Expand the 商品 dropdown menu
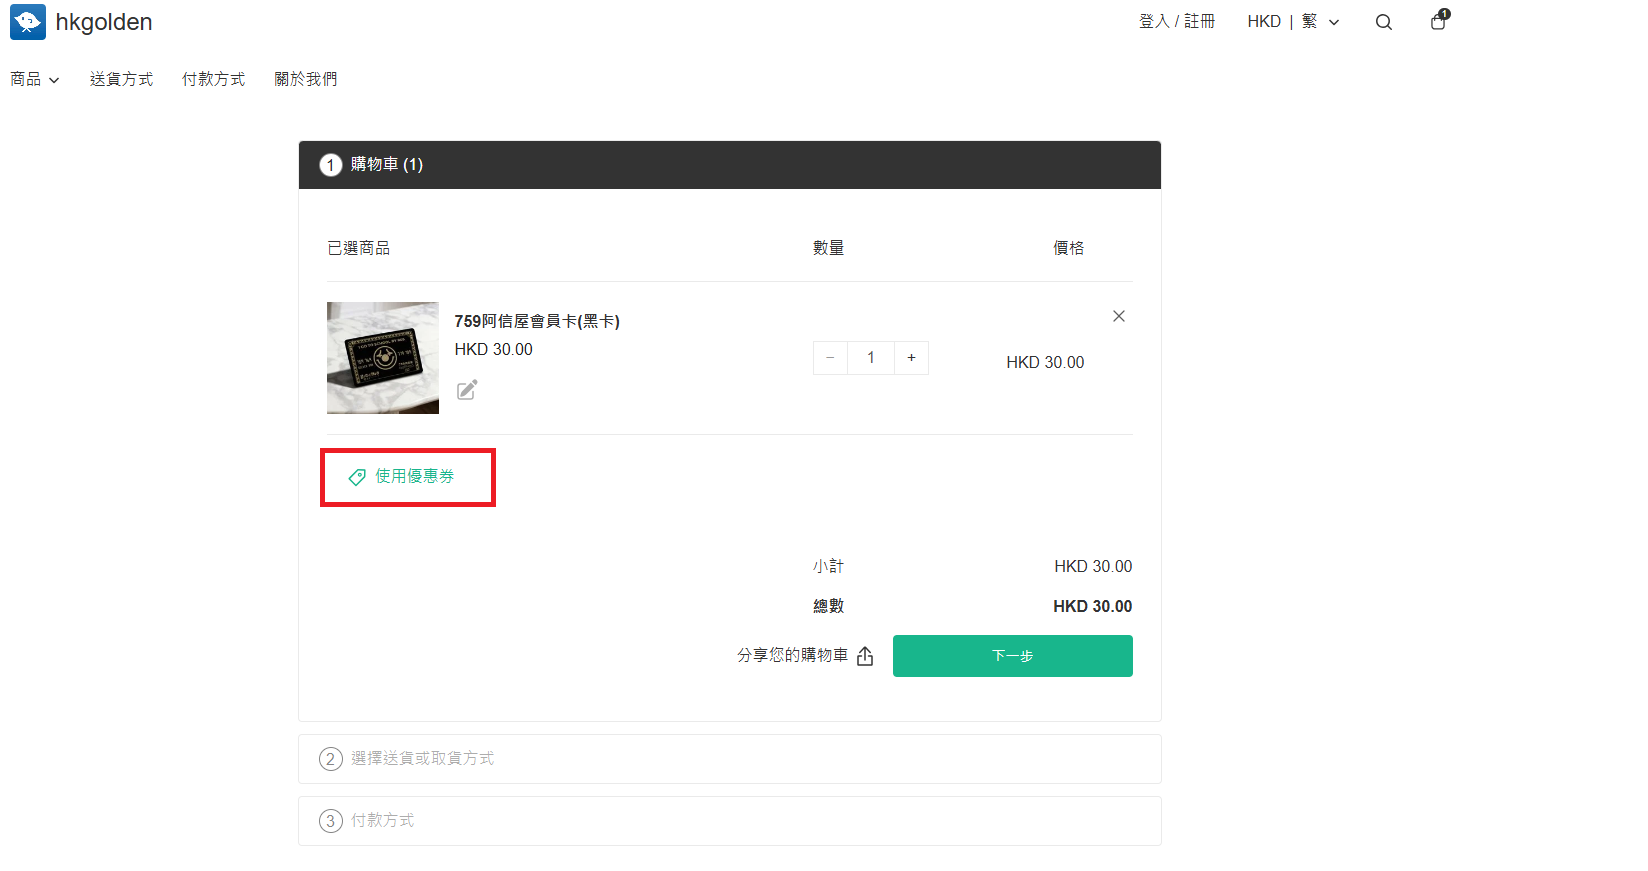The height and width of the screenshot is (871, 1648). point(35,79)
